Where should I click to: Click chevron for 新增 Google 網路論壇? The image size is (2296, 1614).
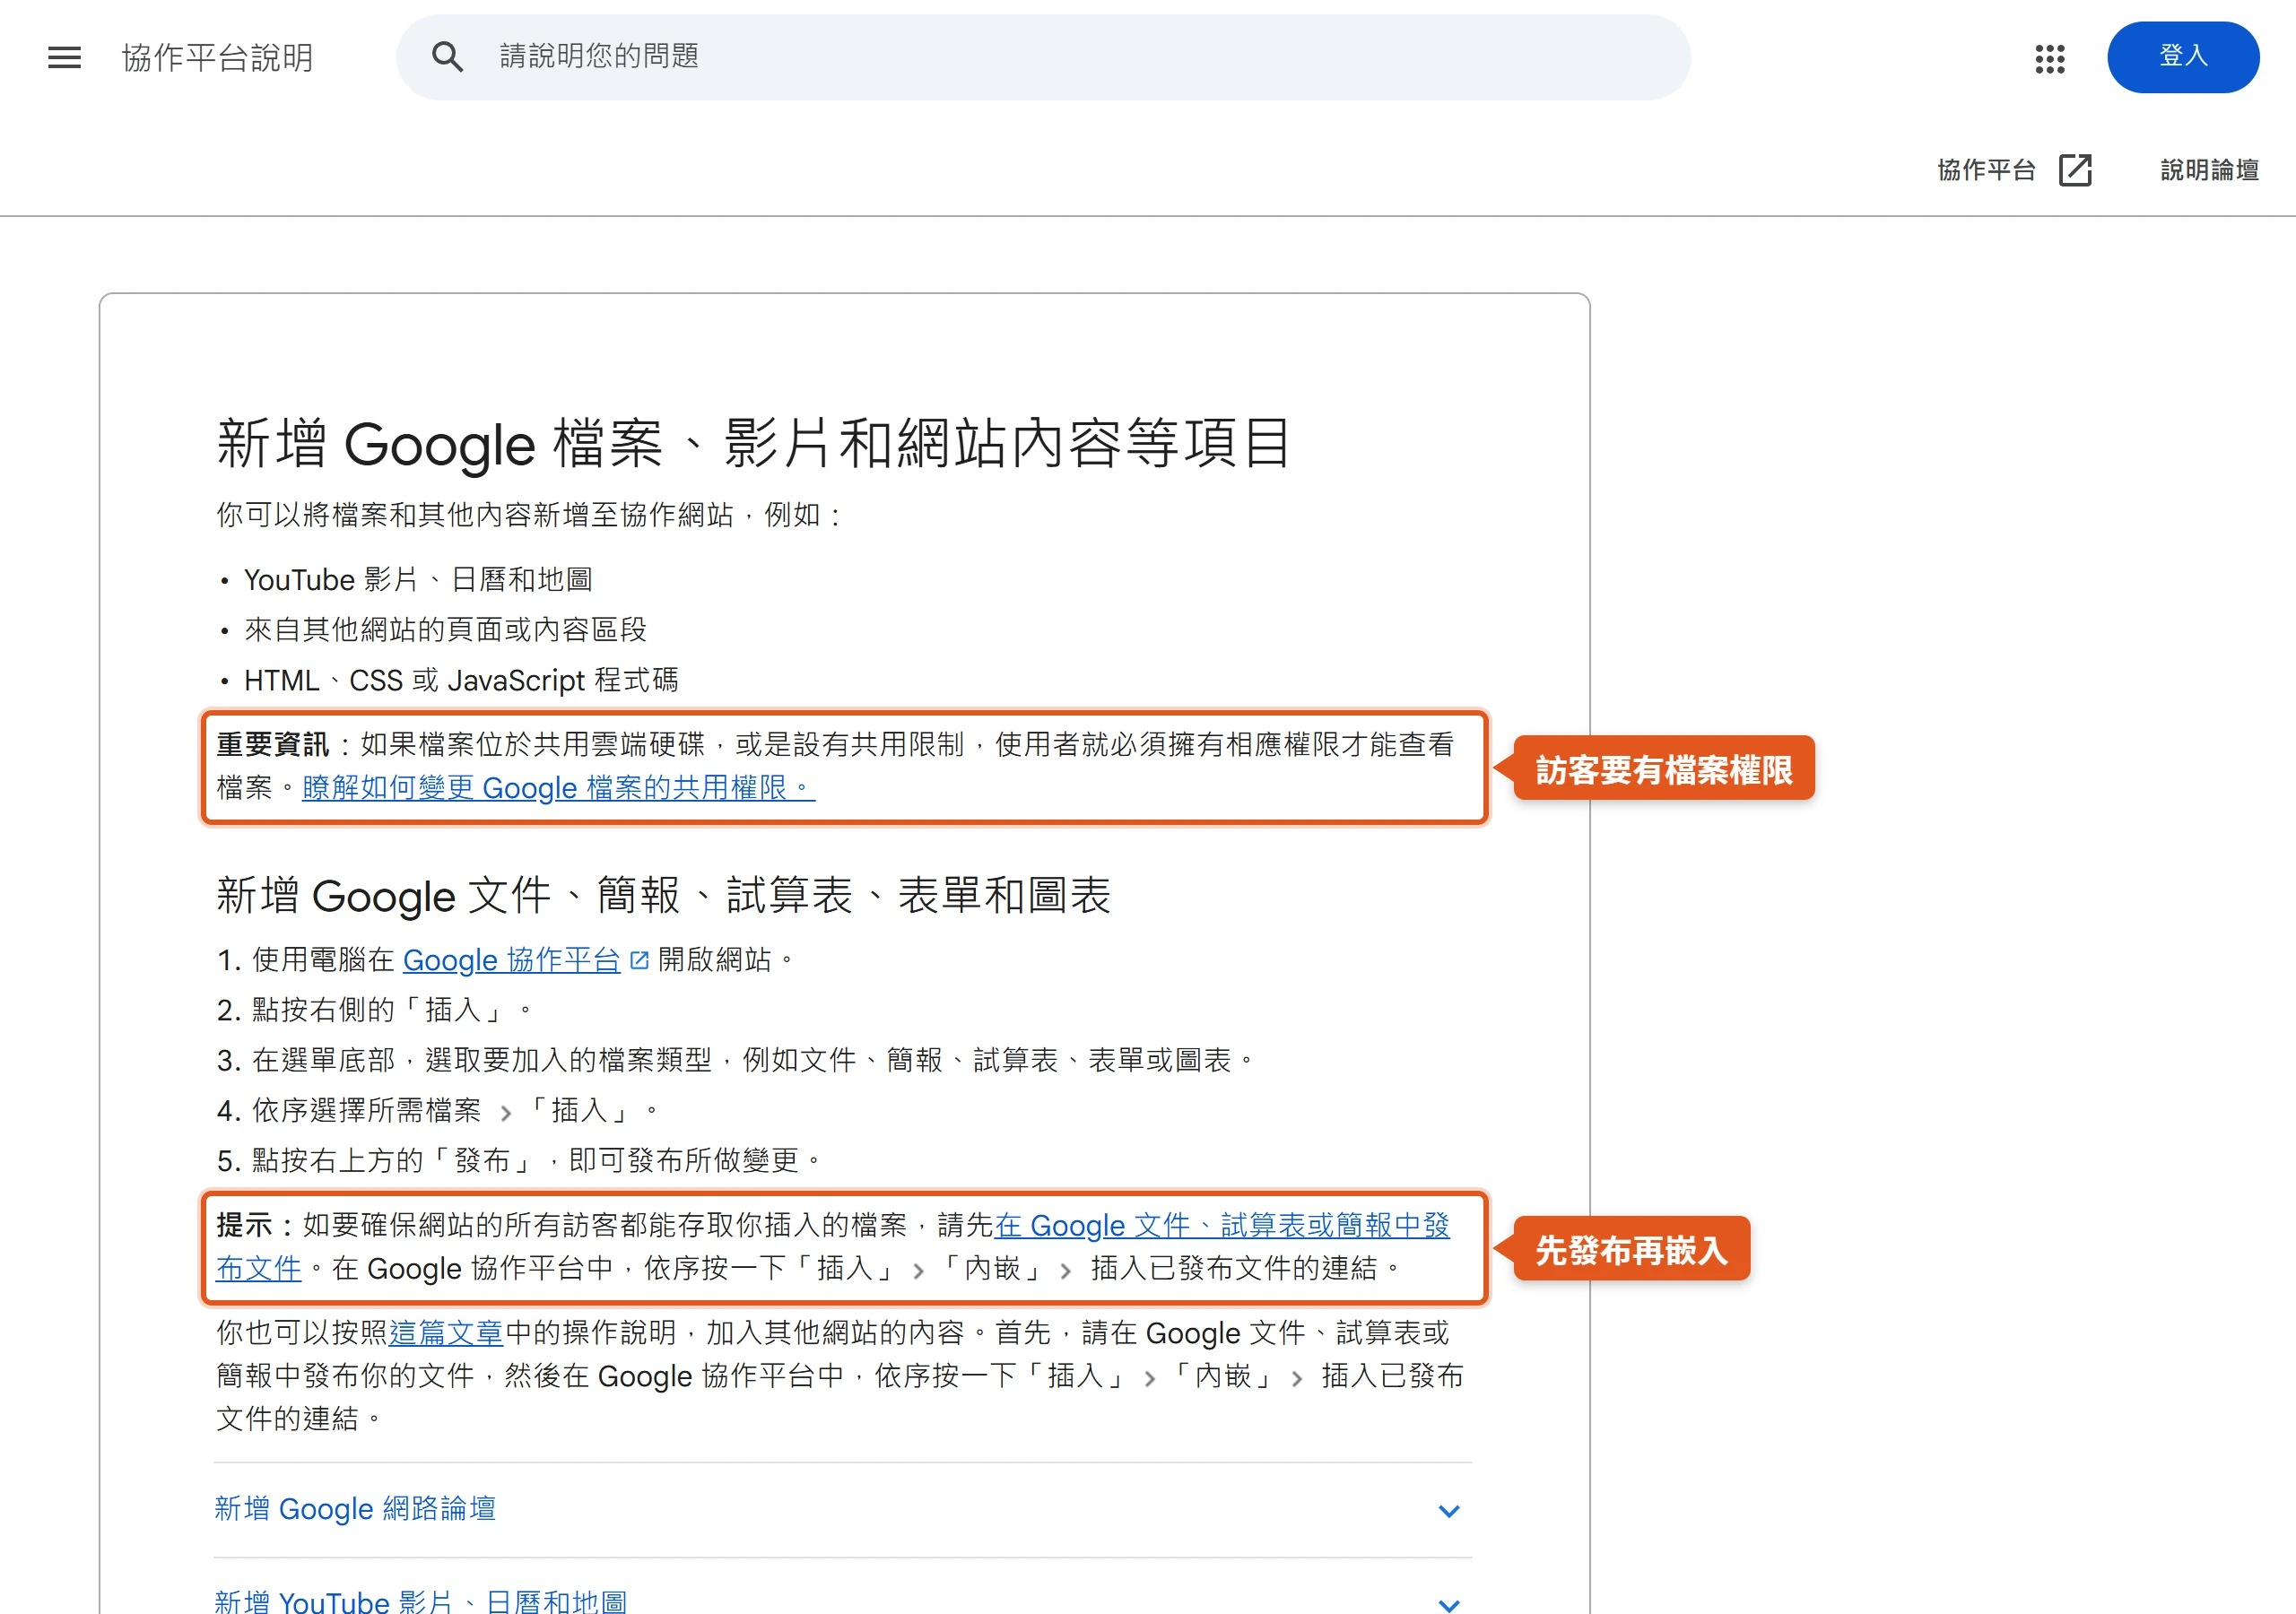[x=1448, y=1510]
